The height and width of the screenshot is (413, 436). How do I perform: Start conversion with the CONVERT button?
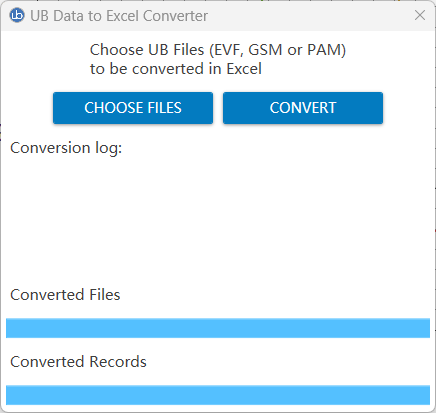coord(303,108)
